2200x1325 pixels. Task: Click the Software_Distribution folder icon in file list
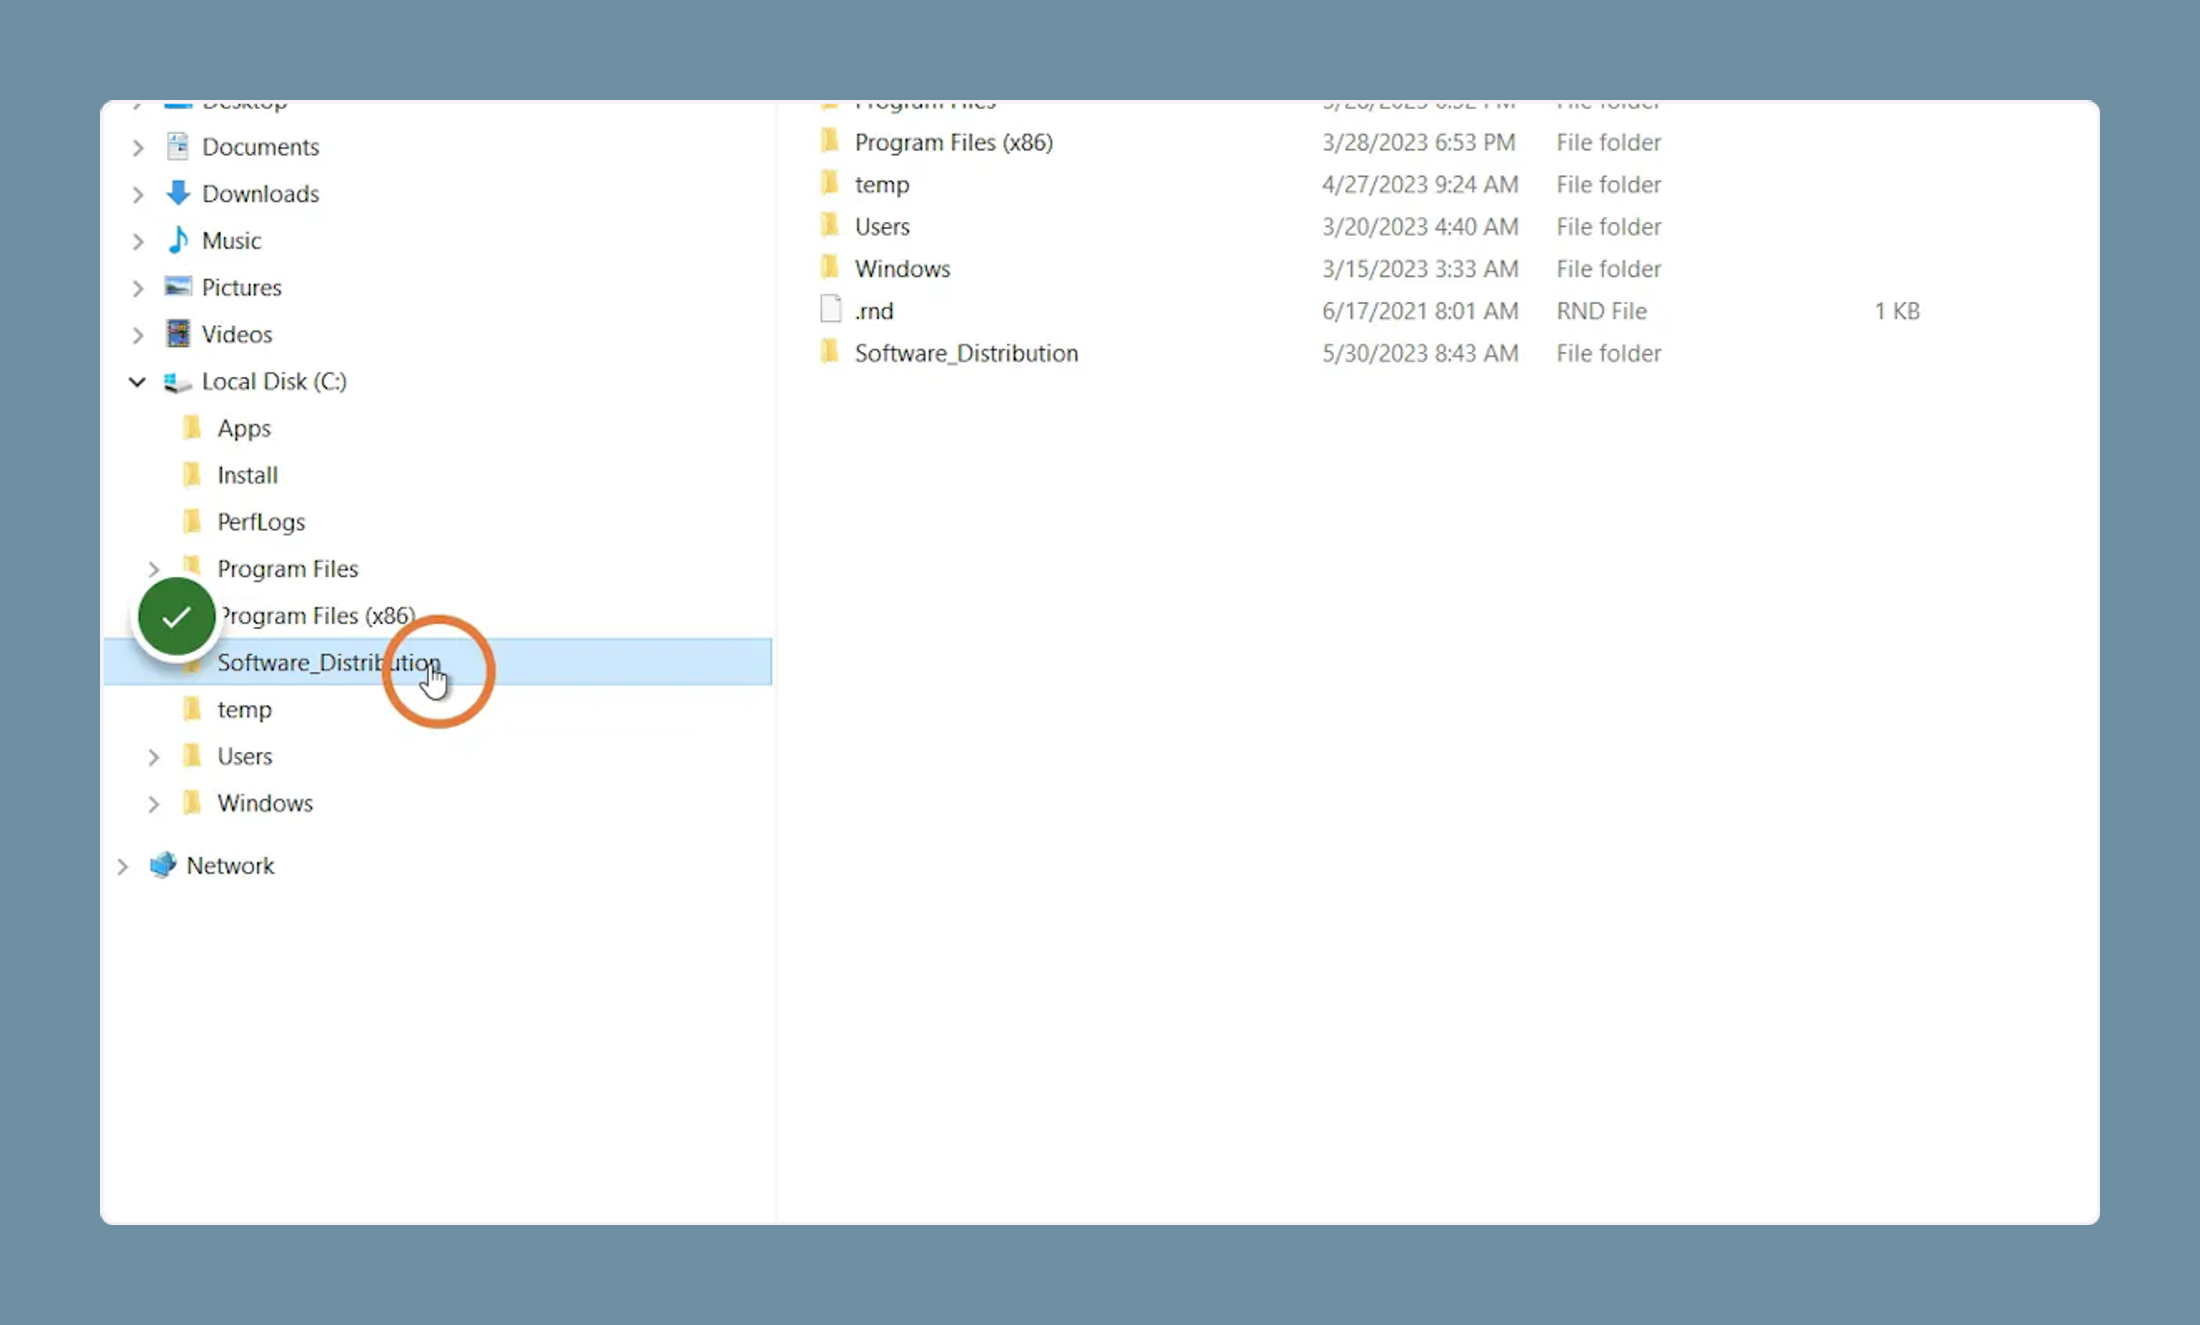pos(829,352)
